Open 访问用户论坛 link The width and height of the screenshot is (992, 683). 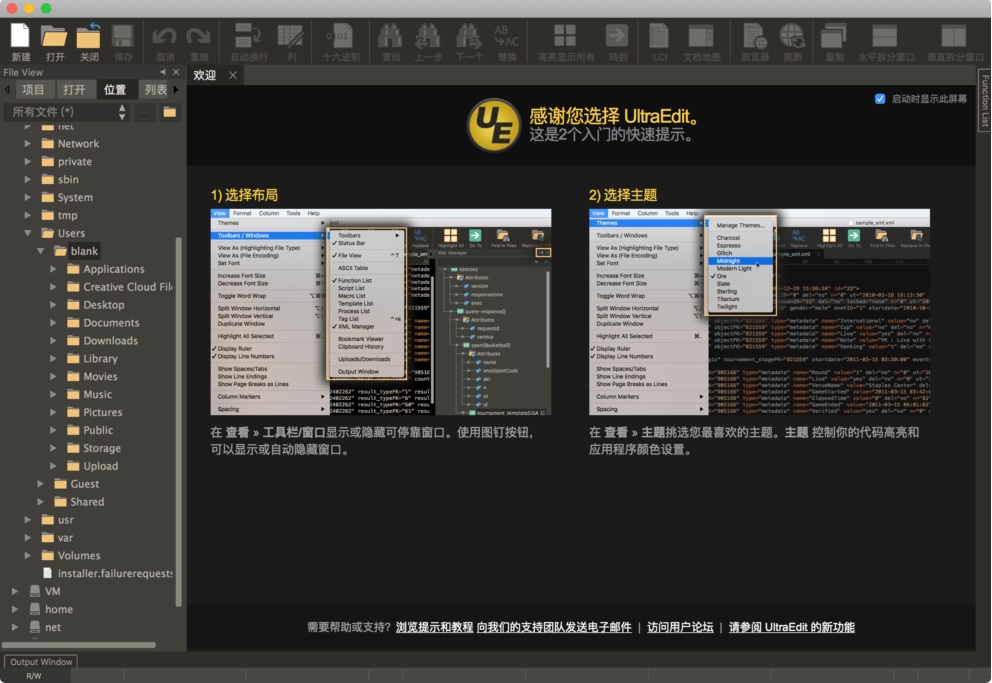coord(680,627)
